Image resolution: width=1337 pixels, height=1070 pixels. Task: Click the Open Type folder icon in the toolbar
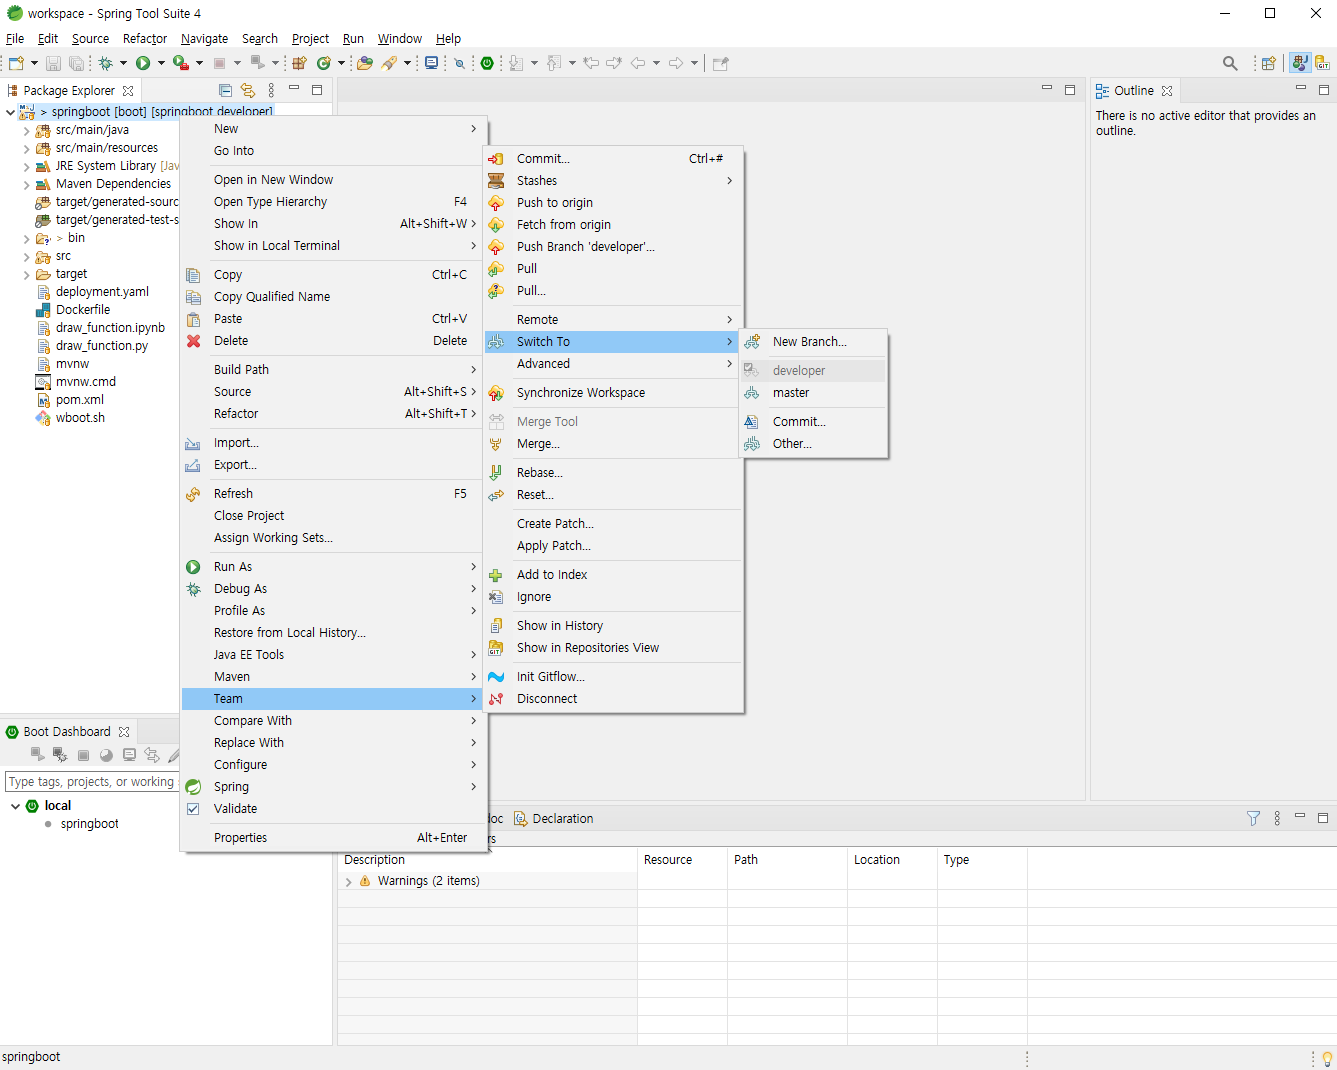coord(365,63)
